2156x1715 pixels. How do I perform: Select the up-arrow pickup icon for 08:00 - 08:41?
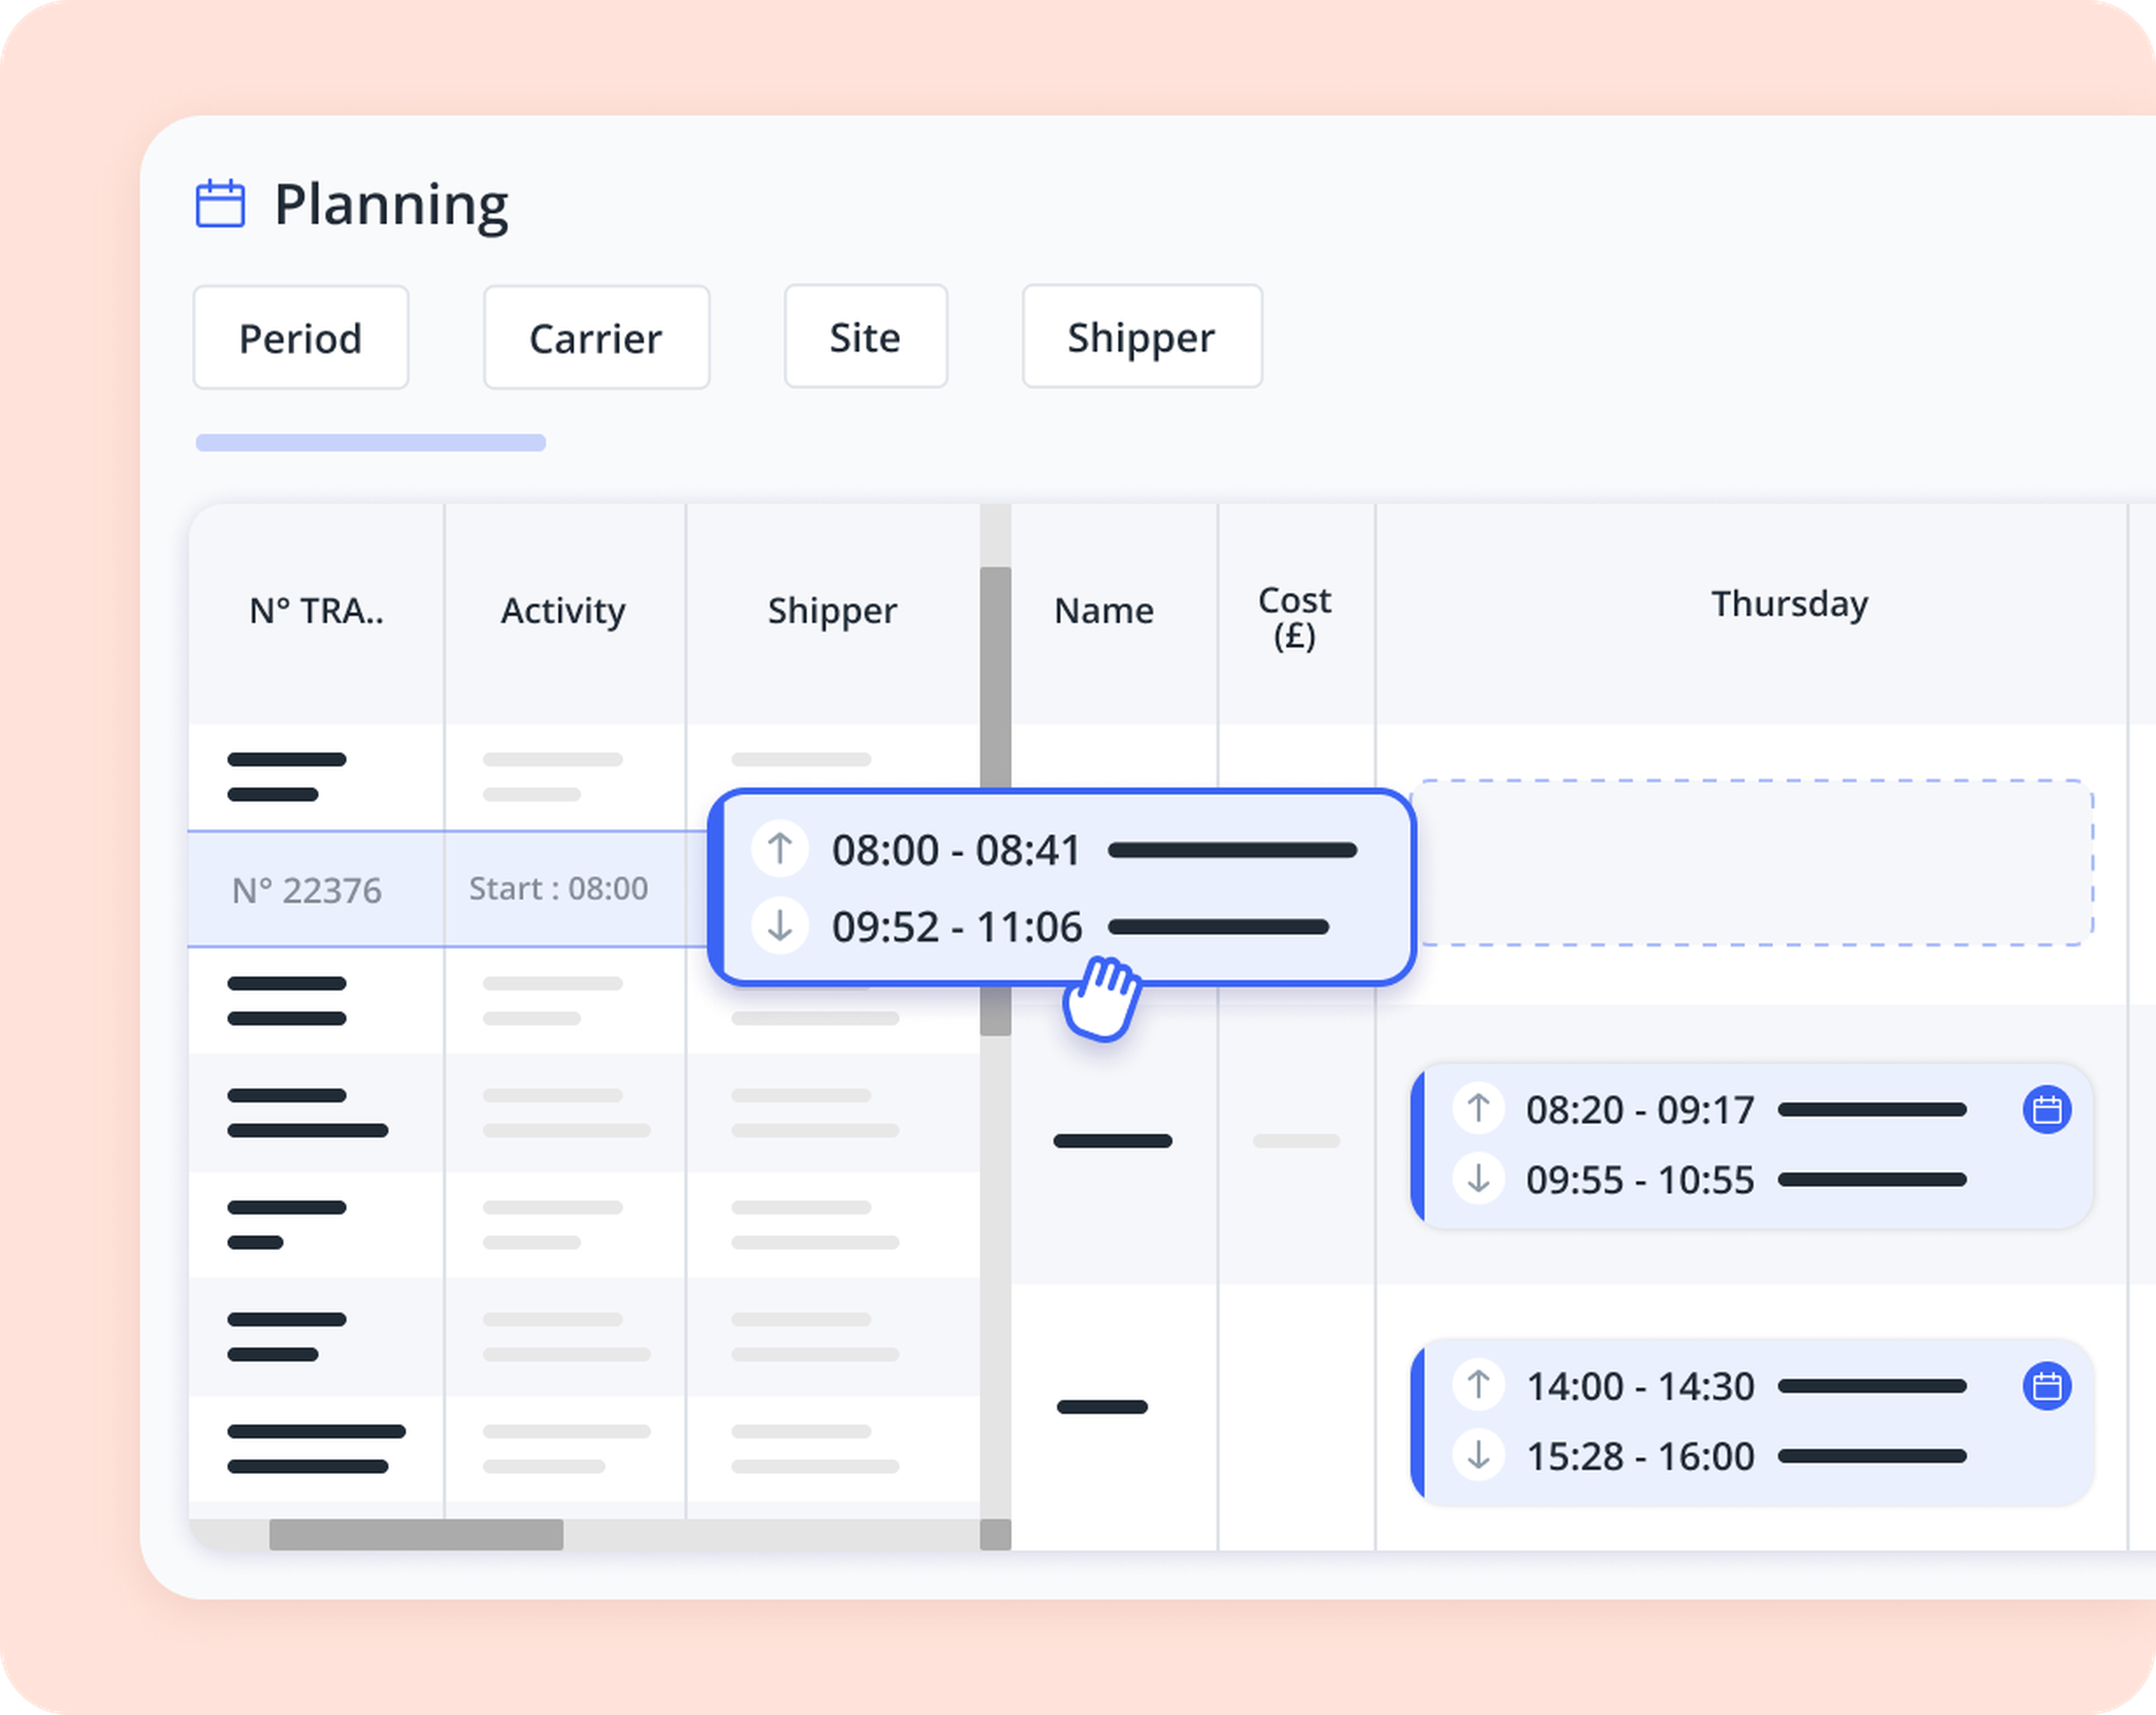click(781, 849)
